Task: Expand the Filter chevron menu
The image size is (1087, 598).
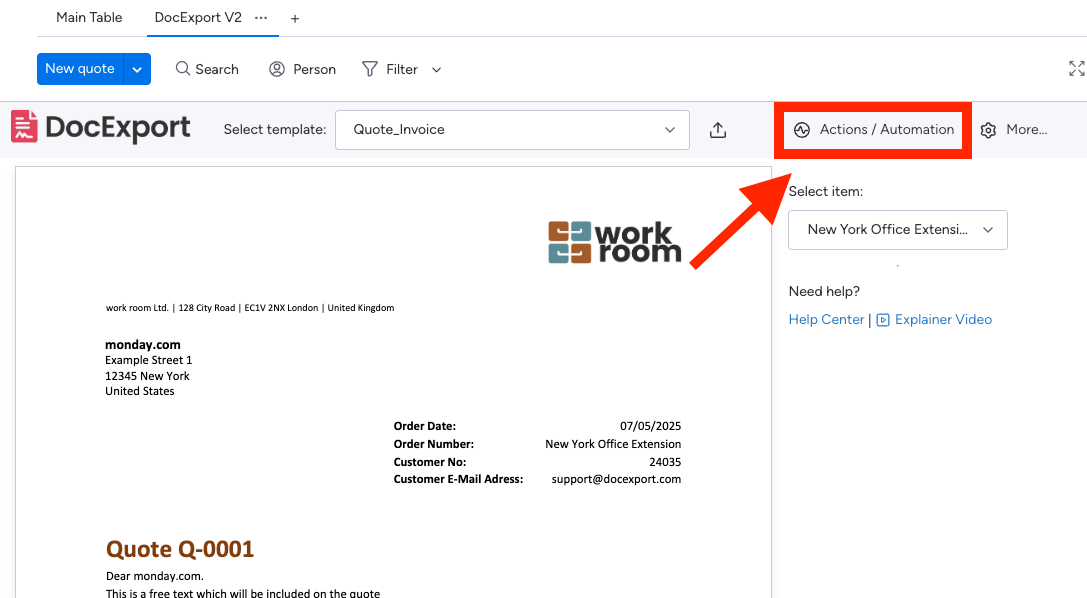Action: click(436, 70)
